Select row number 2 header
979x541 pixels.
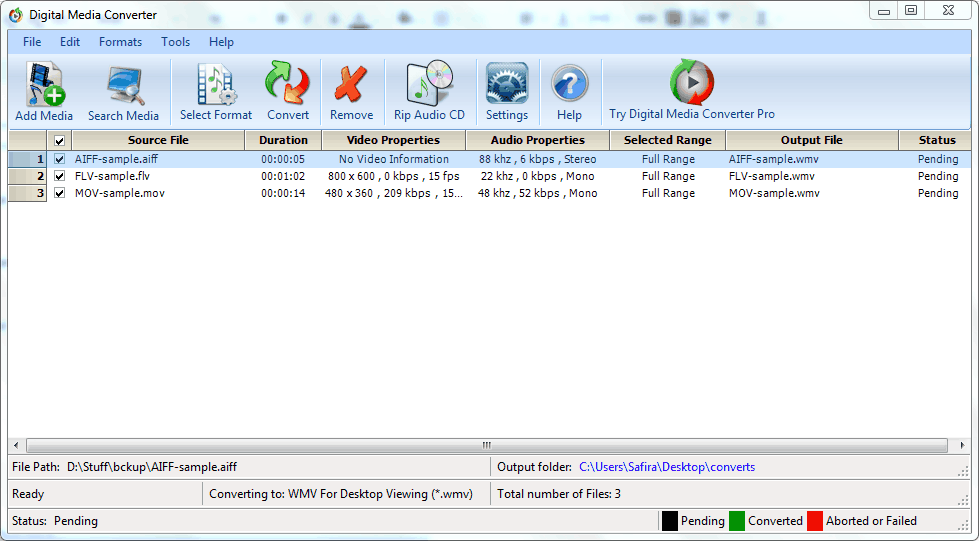coord(27,176)
